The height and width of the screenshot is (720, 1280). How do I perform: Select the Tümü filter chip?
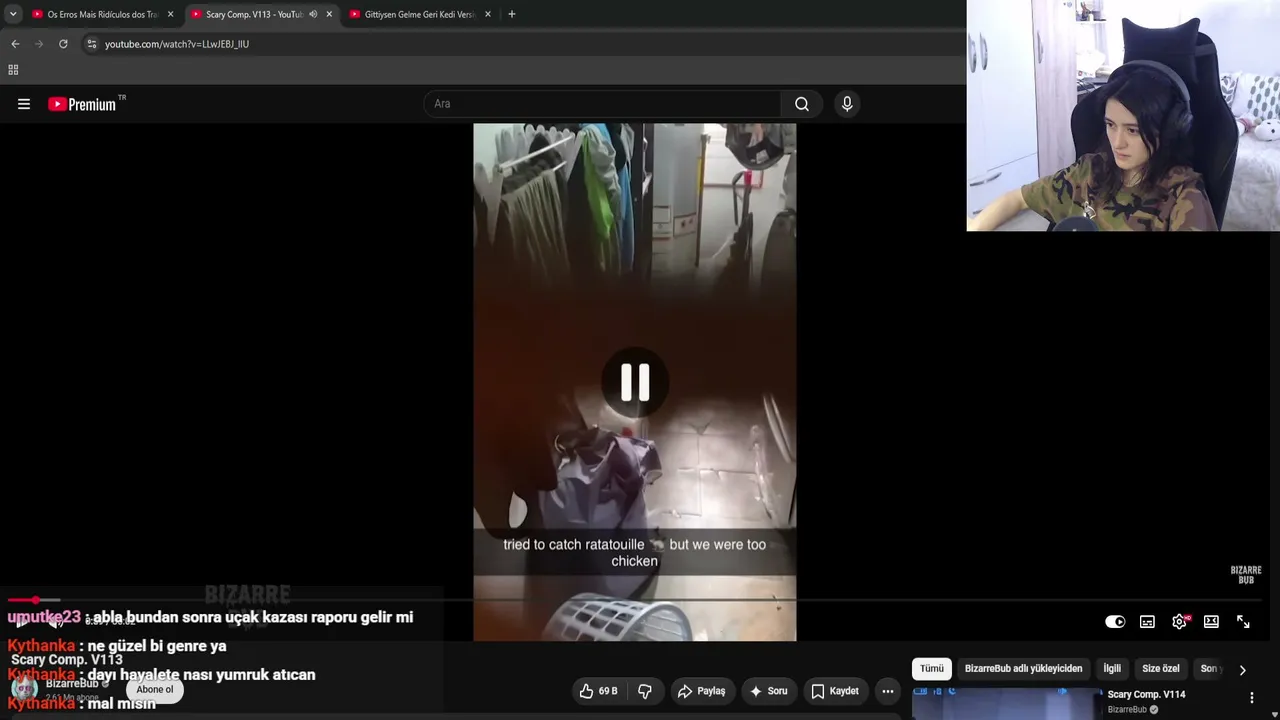[931, 669]
